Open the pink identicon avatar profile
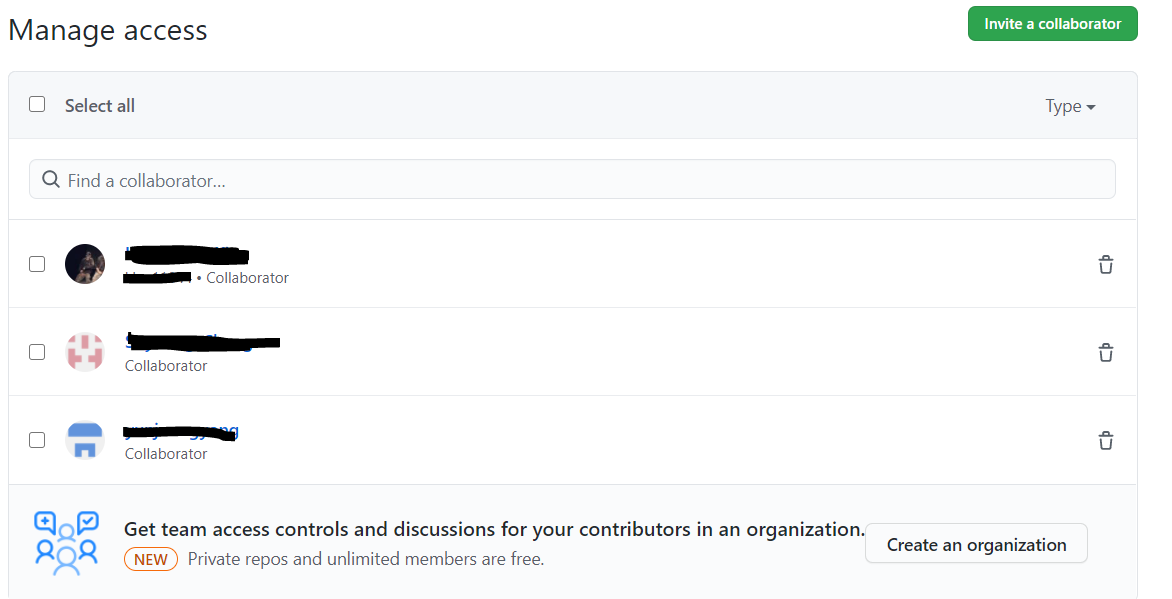This screenshot has height=599, width=1172. pyautogui.click(x=85, y=352)
